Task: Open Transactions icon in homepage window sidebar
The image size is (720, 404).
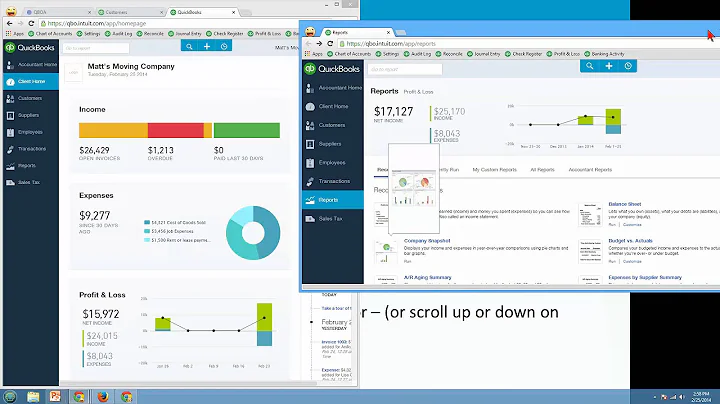Action: [11, 149]
